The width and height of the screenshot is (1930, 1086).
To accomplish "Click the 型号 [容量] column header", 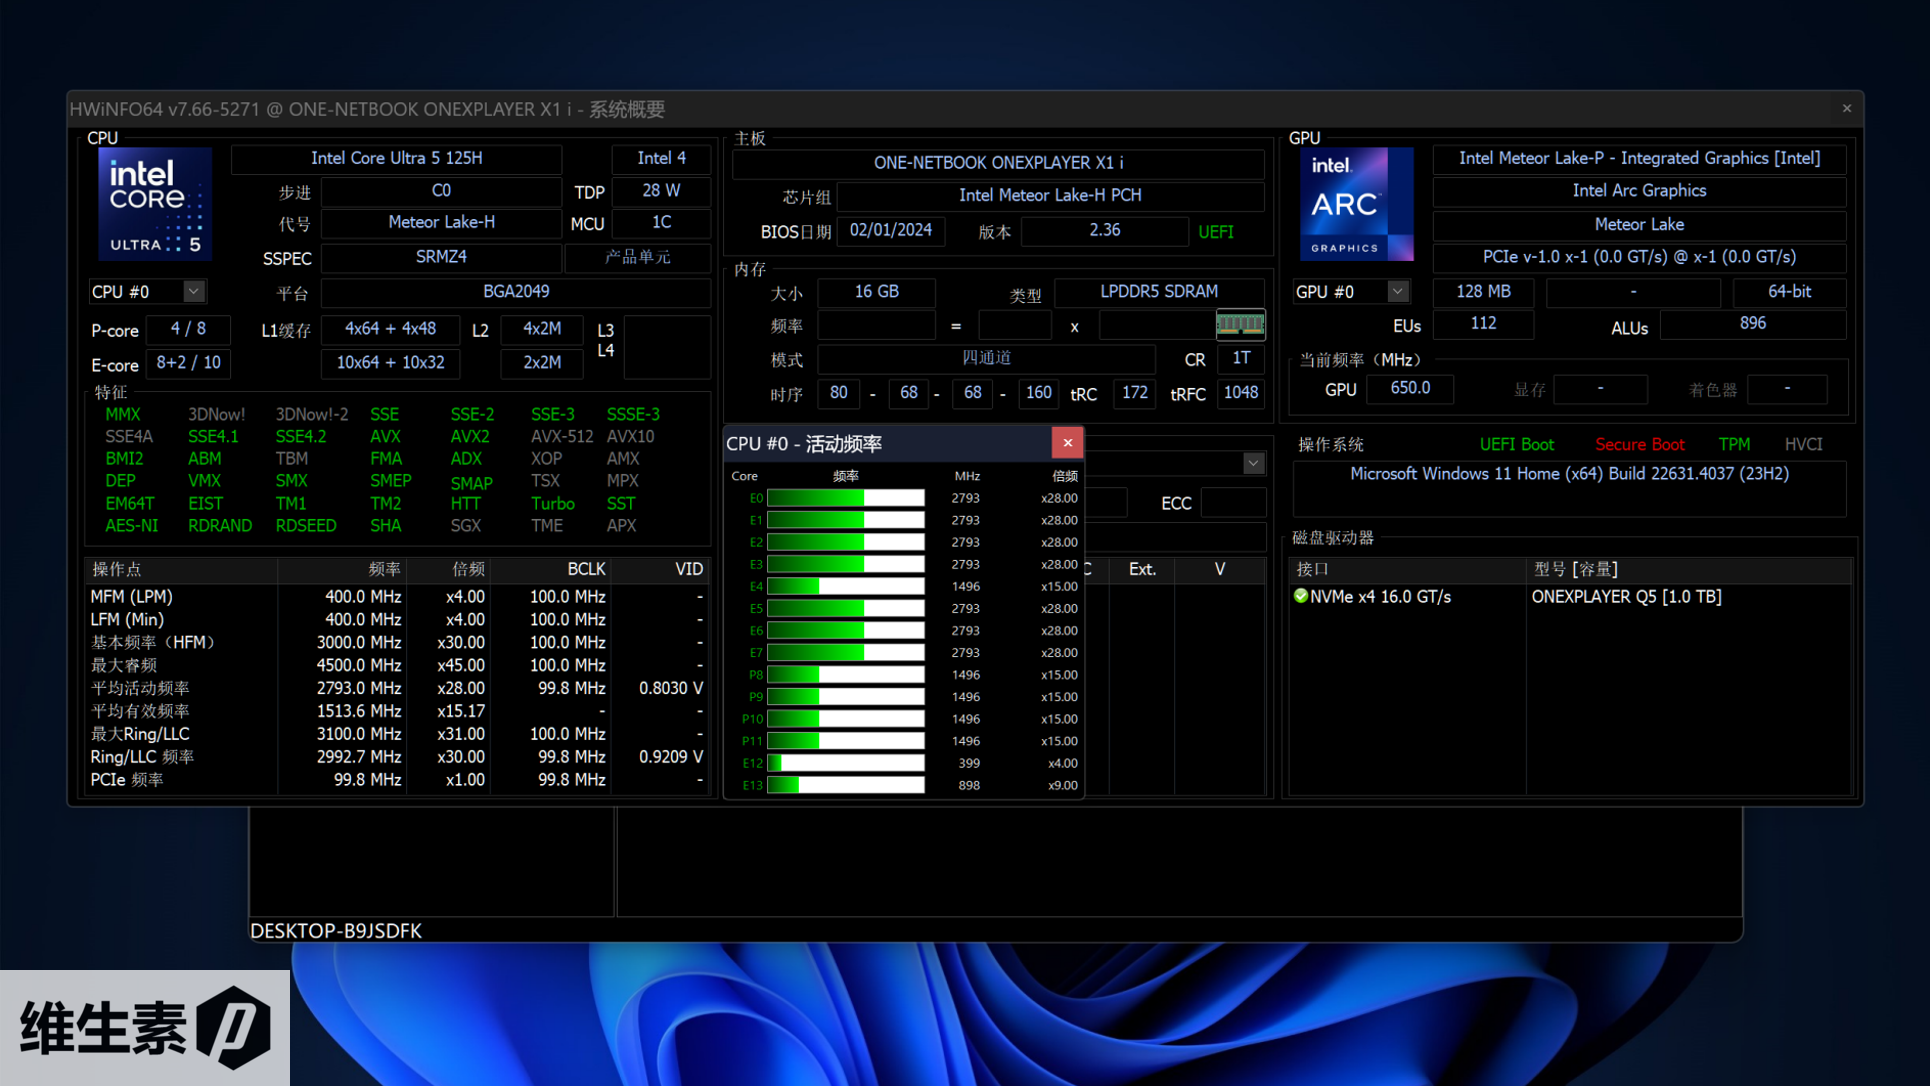I will click(x=1575, y=569).
